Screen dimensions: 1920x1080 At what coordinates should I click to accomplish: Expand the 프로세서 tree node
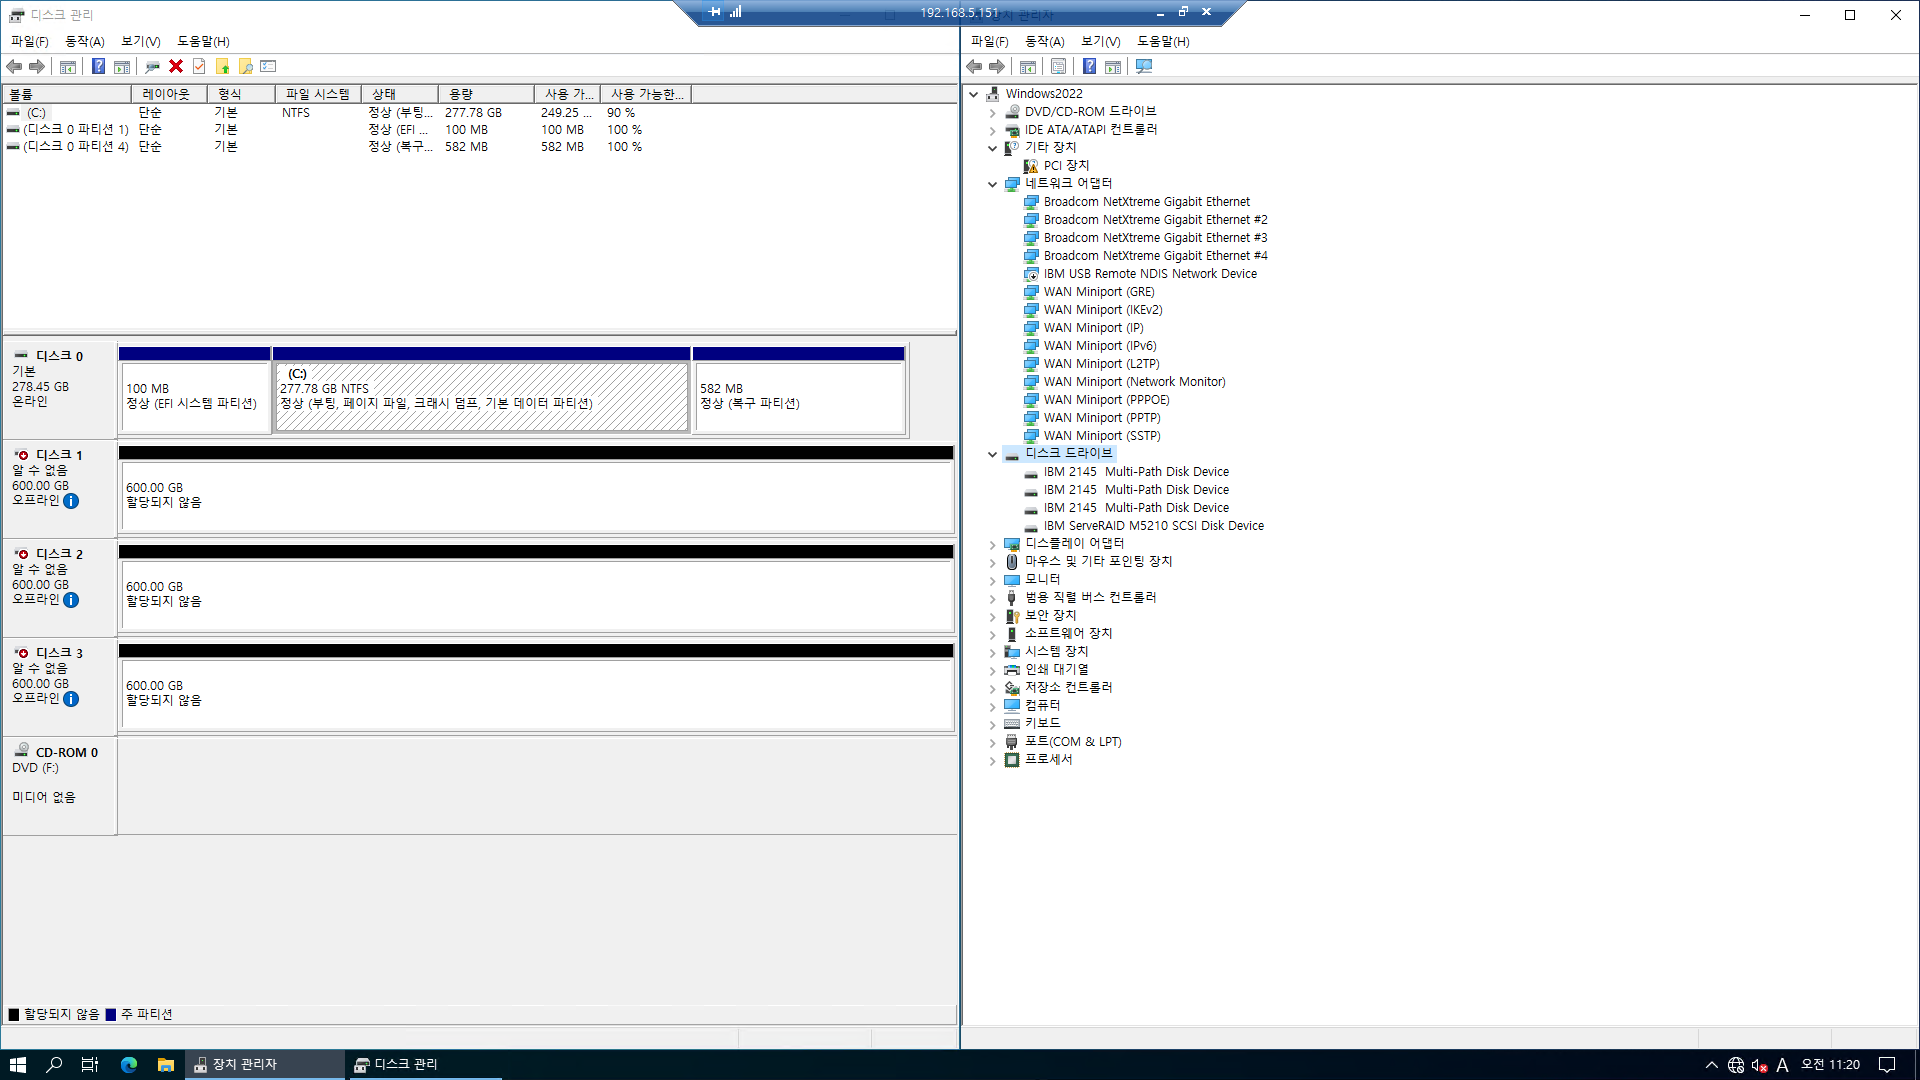[x=992, y=760]
